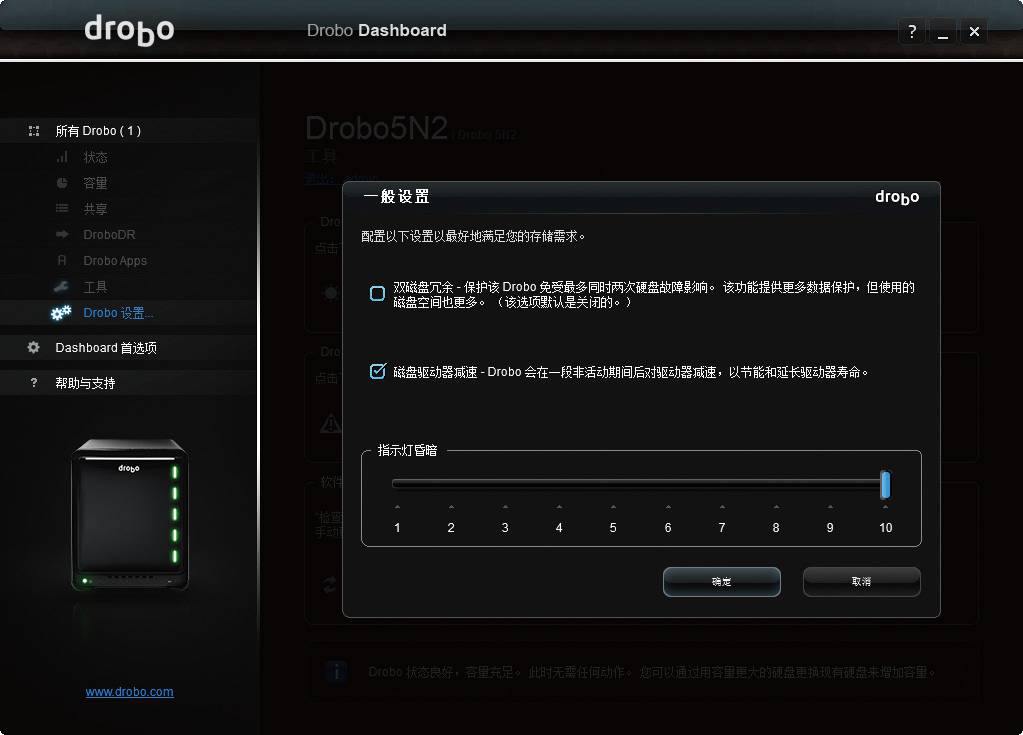The height and width of the screenshot is (735, 1023).
Task: Click the Dashboard preferences gear icon
Action: (x=33, y=348)
